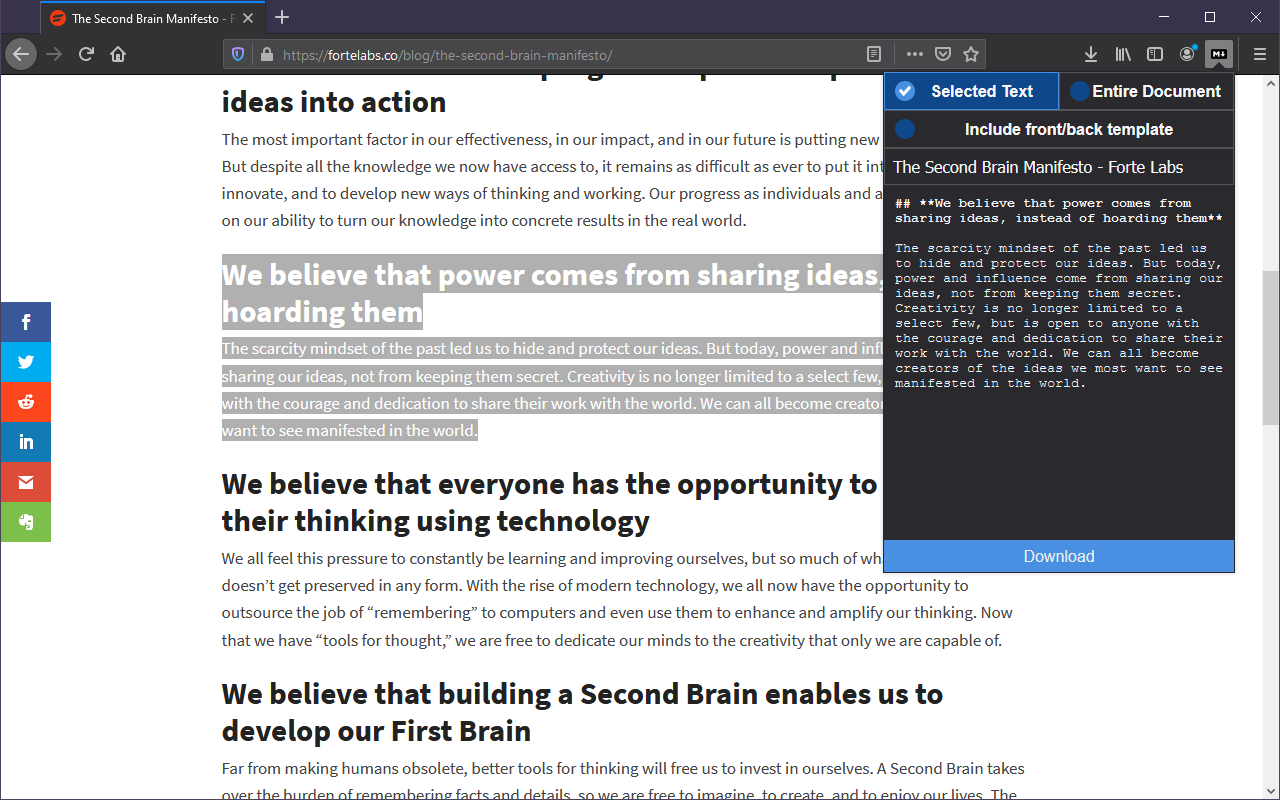
Task: Save page to Pocket
Action: click(x=942, y=54)
